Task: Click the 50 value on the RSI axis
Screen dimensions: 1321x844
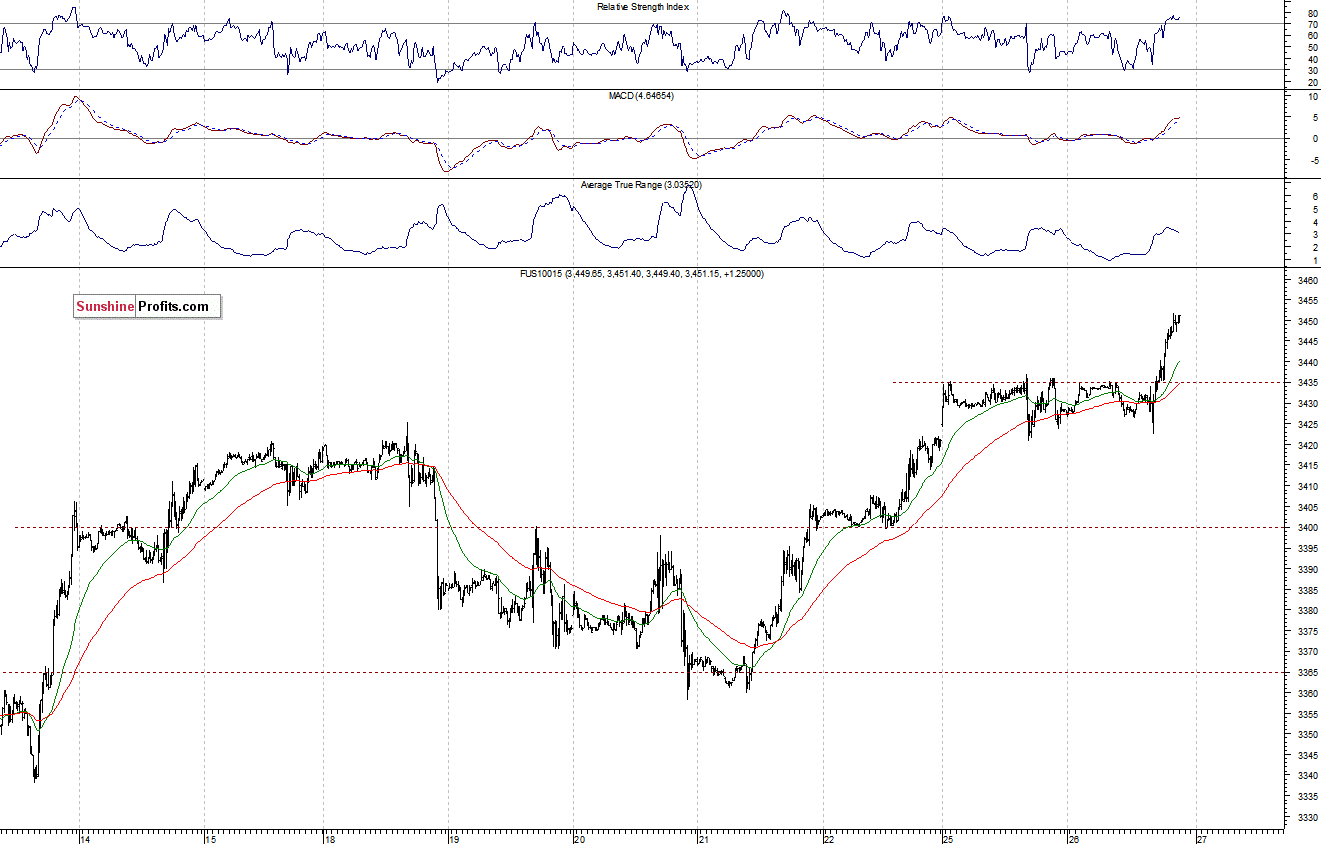Action: (1311, 47)
